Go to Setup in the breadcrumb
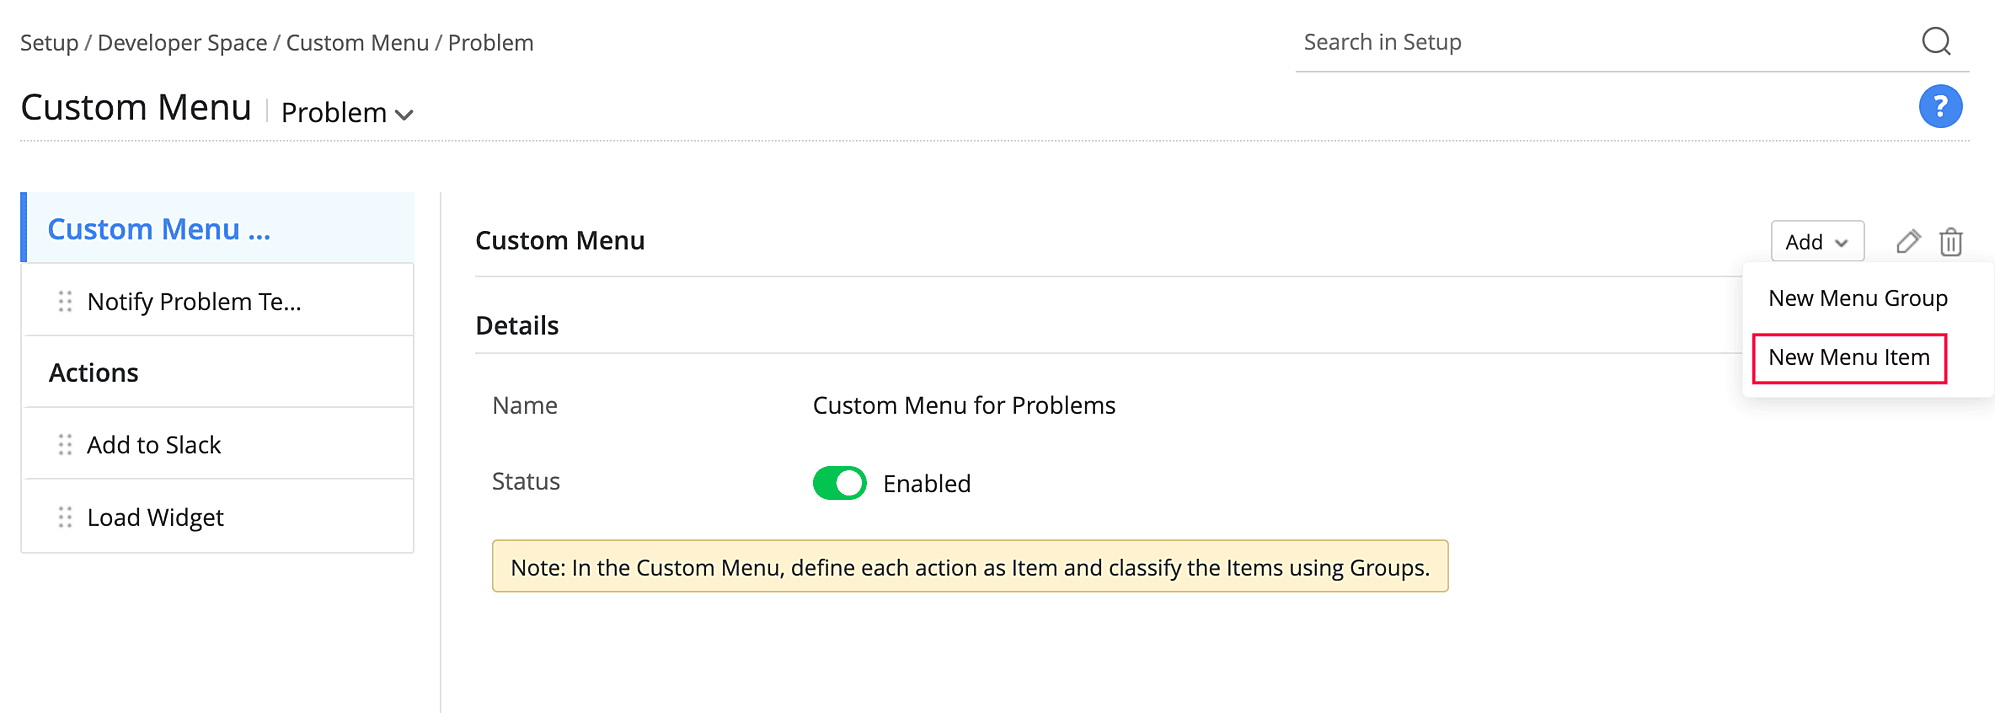2000x713 pixels. [49, 43]
